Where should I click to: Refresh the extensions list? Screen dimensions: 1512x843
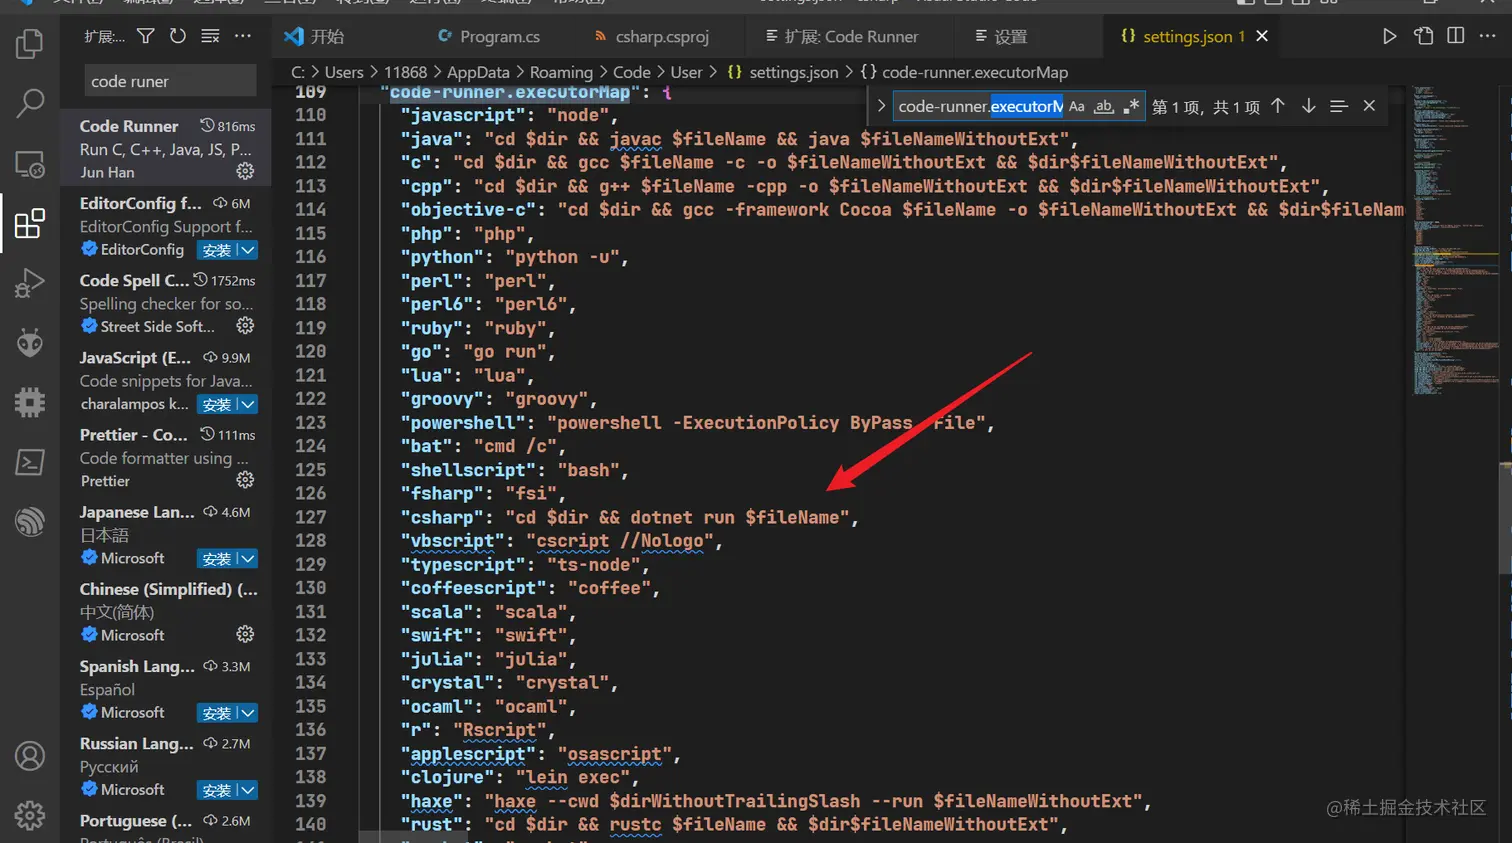coord(178,36)
